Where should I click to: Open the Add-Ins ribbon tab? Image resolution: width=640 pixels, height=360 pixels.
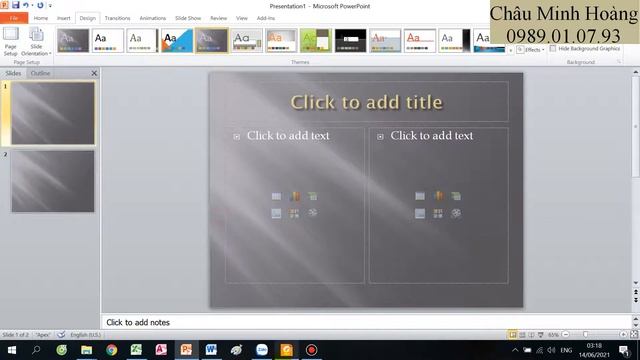(266, 18)
